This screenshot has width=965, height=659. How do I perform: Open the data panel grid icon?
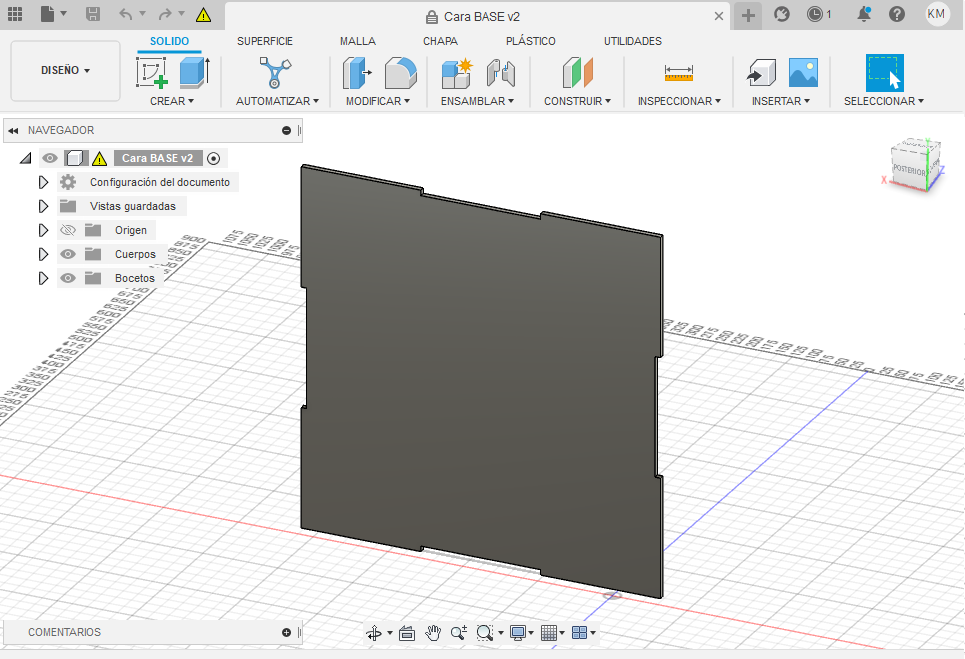pos(15,14)
